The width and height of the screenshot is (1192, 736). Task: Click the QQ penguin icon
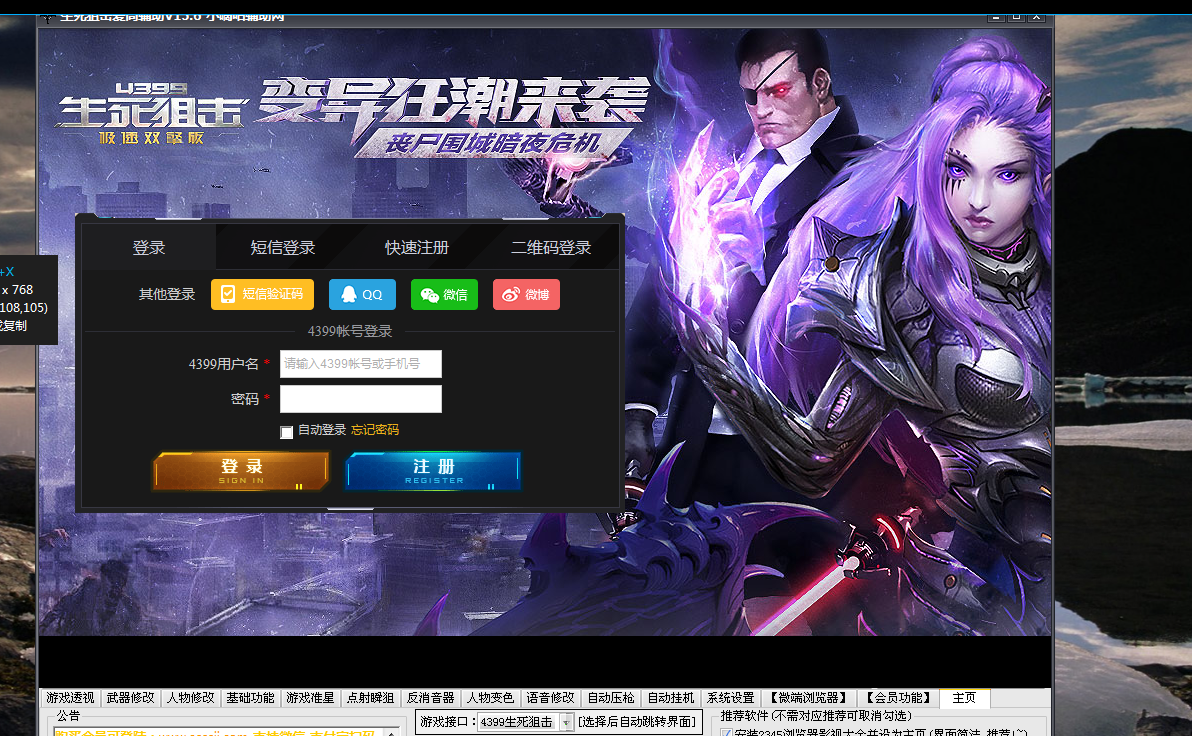349,294
